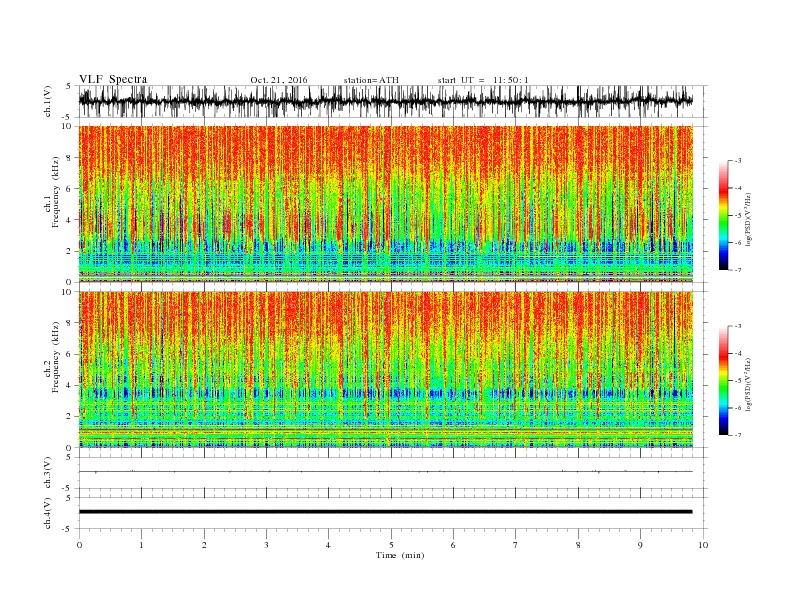The image size is (792, 612).
Task: Click the "-5" label on ch.1 colorbar
Action: 738,216
